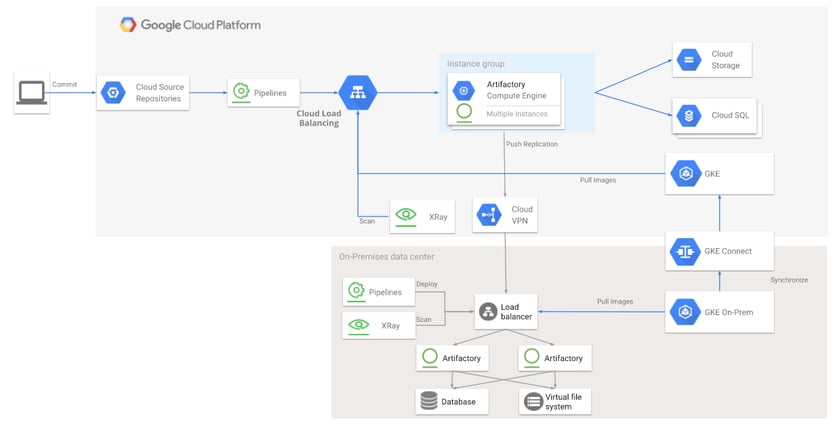Click the "Cloud Source Repositories" label
Screen dimensions: 835x426
(x=159, y=93)
